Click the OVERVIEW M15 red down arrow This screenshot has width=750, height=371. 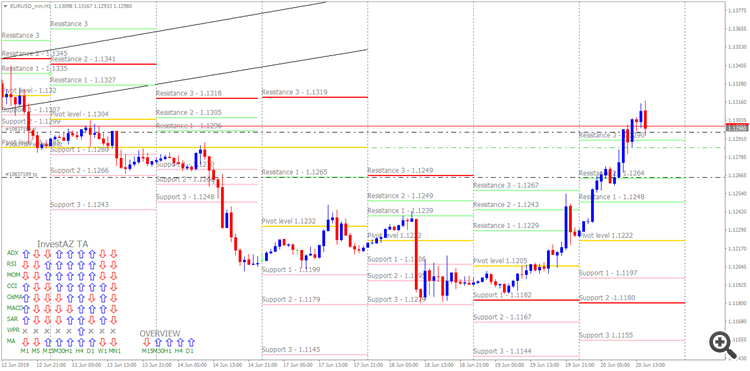[x=146, y=342]
